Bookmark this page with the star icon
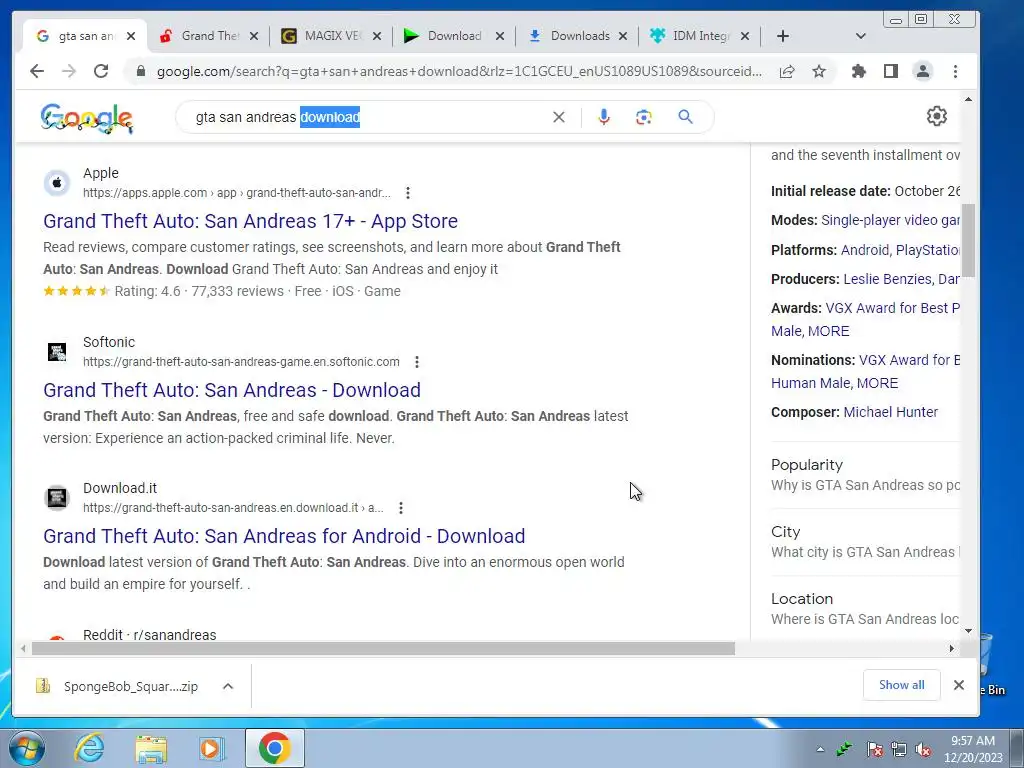This screenshot has height=768, width=1024. point(819,71)
